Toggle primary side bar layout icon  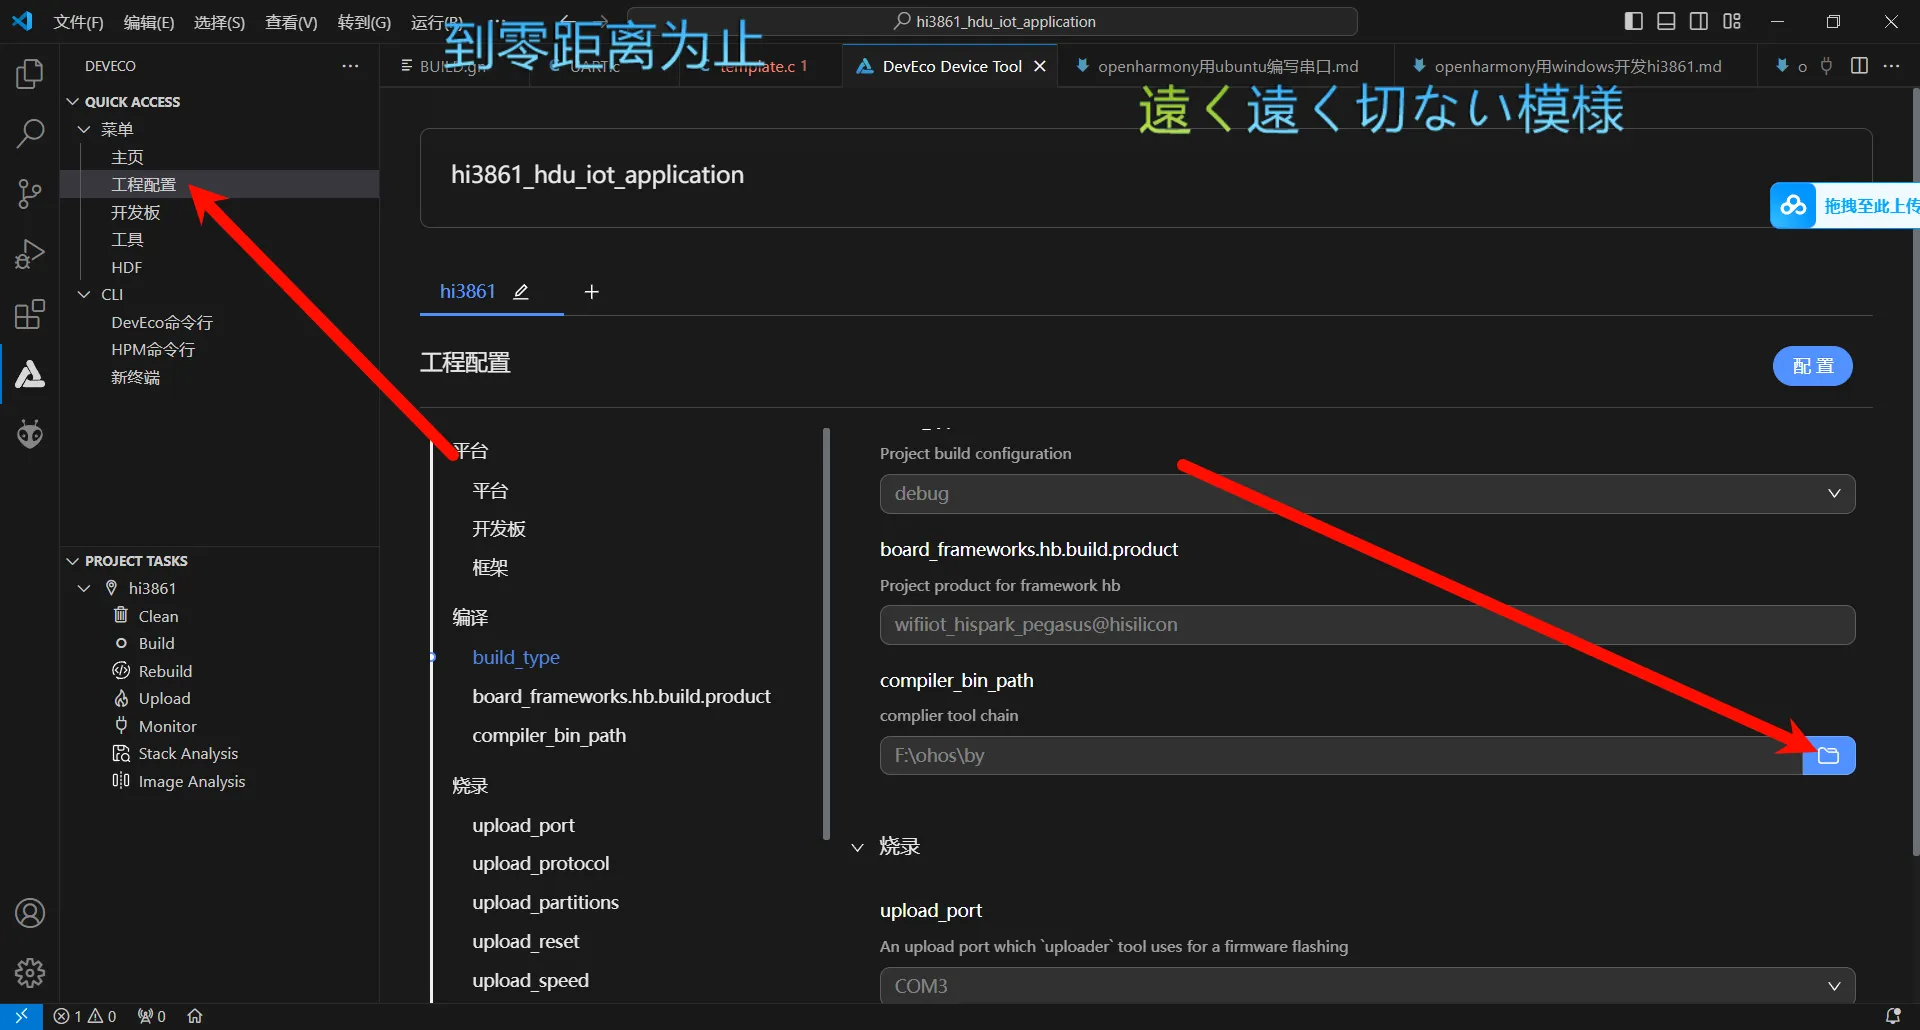click(1634, 21)
